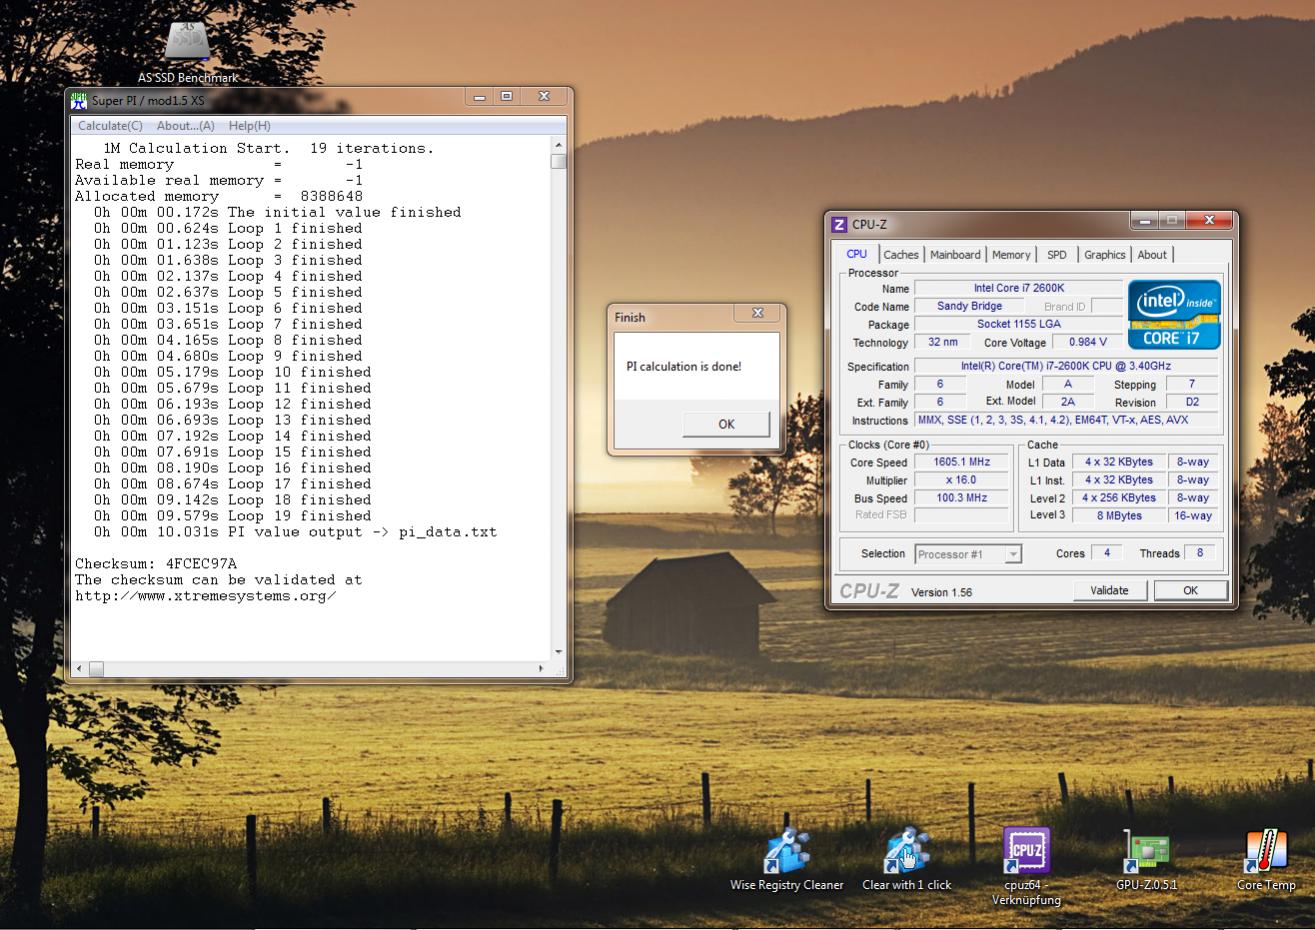Click Super PI horizontal scrollbar left arrow
Screen dimensions: 1315x930
click(x=81, y=668)
